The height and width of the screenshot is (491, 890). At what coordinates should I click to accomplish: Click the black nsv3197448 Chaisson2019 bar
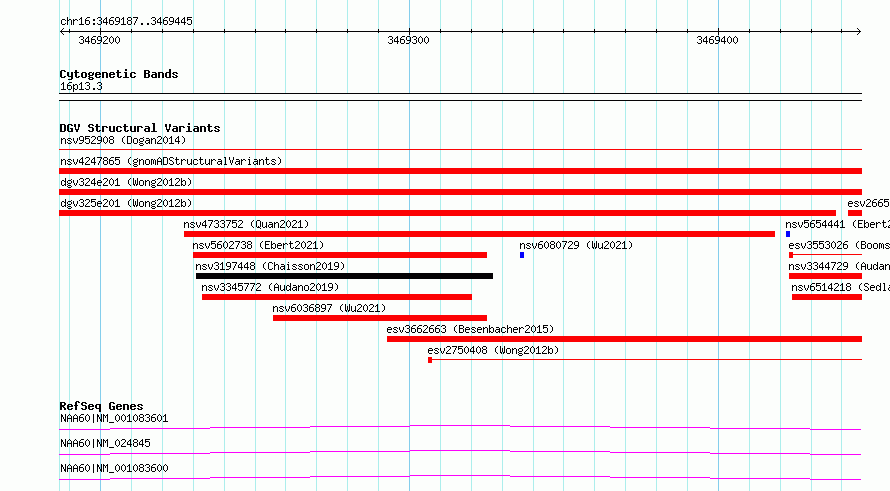coord(344,276)
